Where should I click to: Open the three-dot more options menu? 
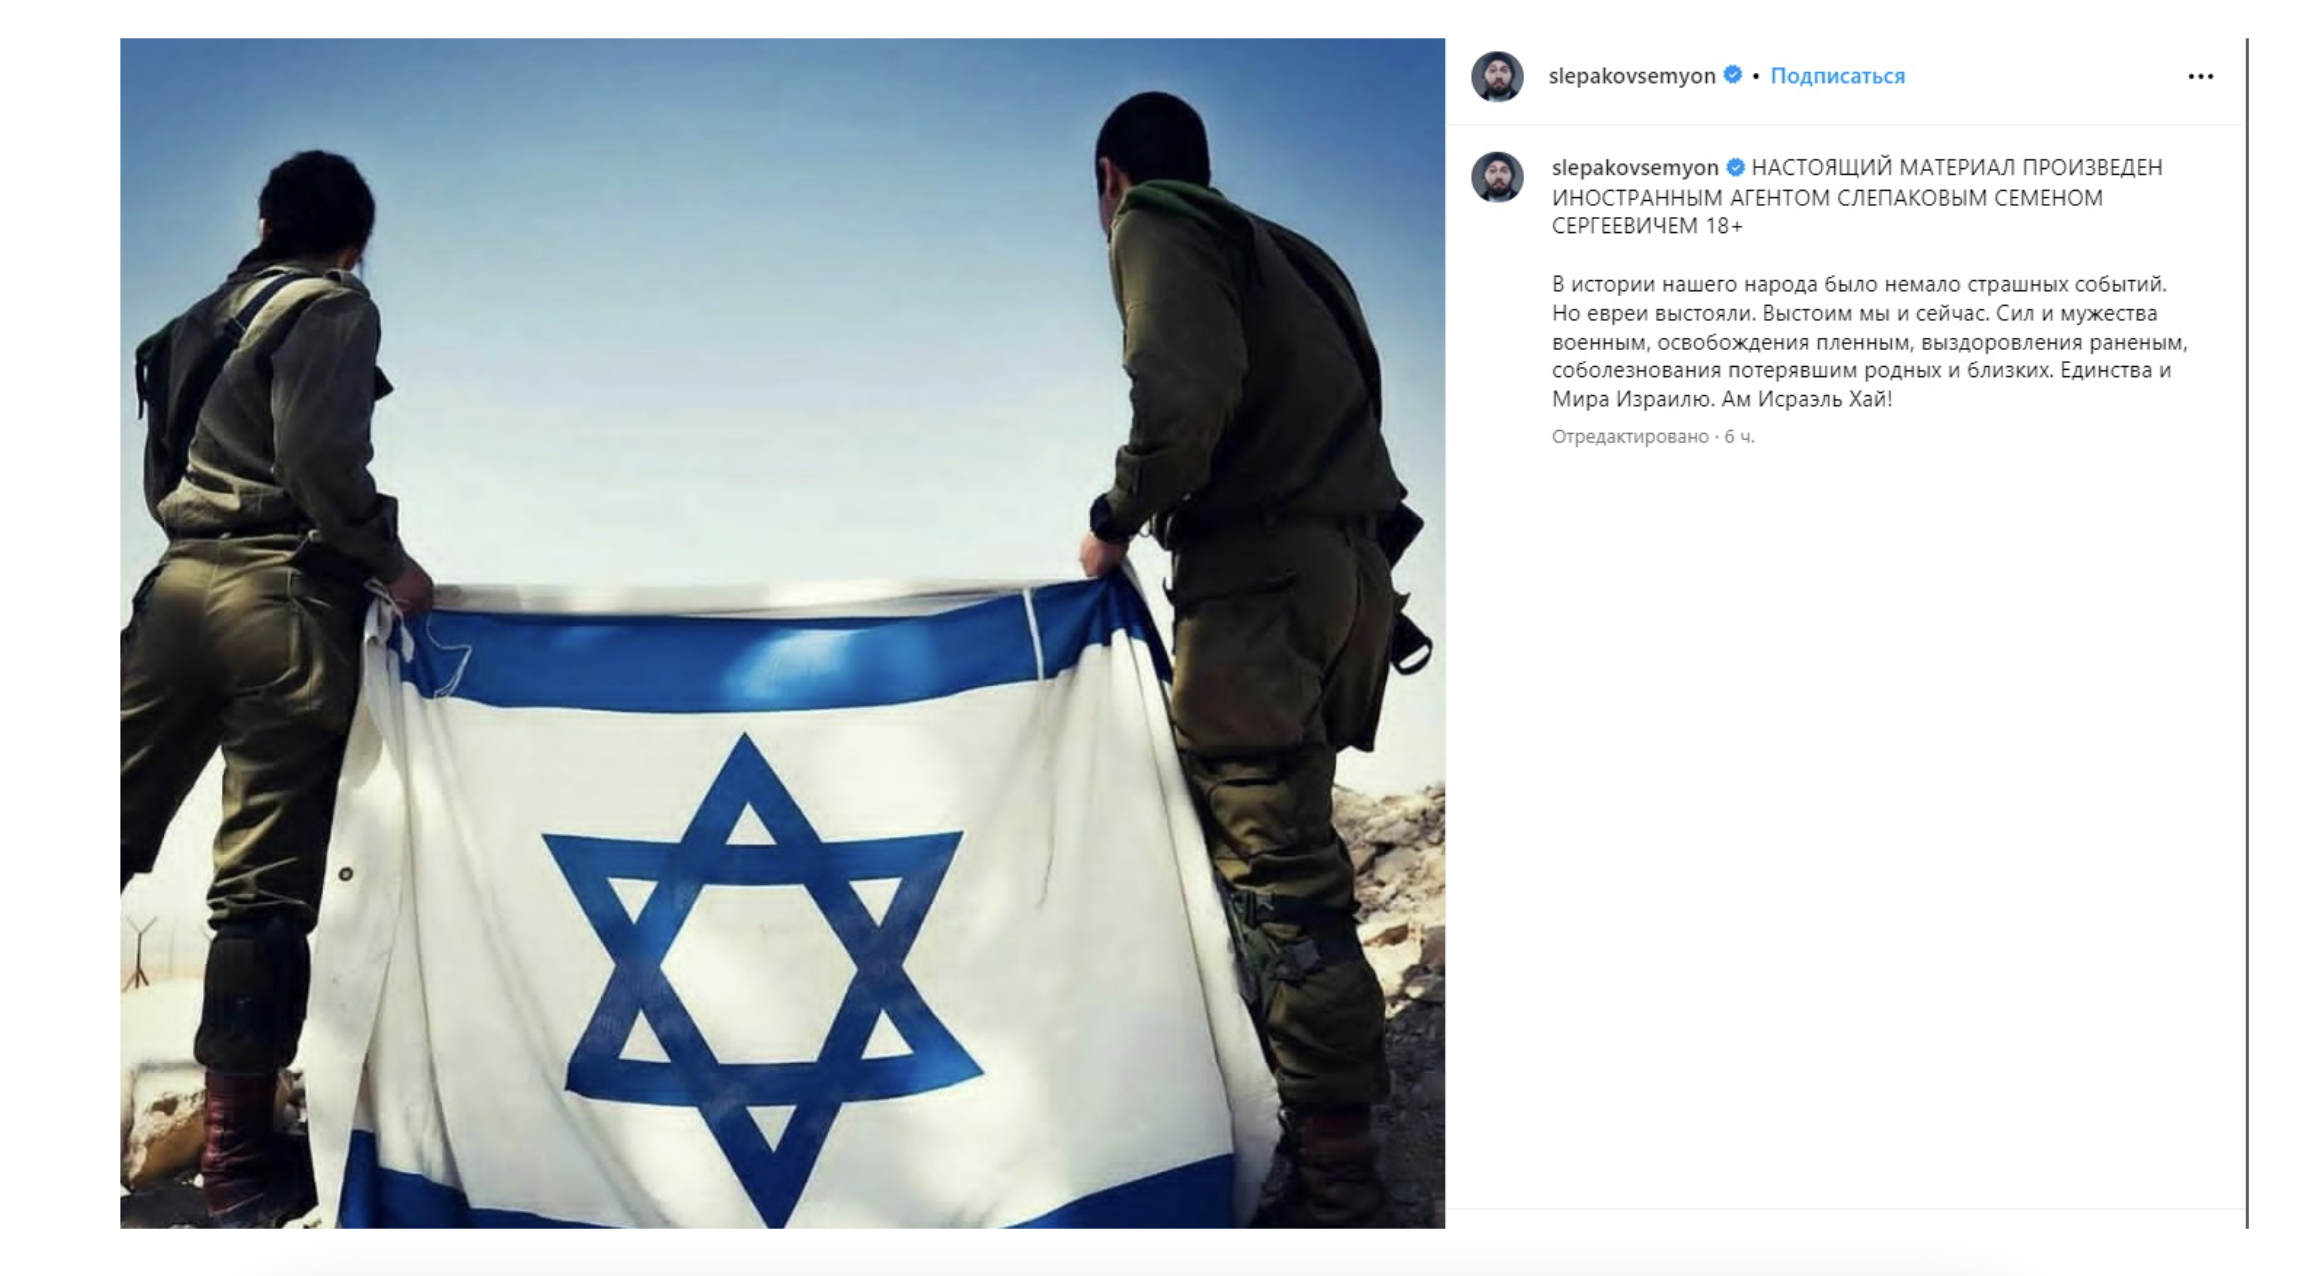(x=2200, y=76)
